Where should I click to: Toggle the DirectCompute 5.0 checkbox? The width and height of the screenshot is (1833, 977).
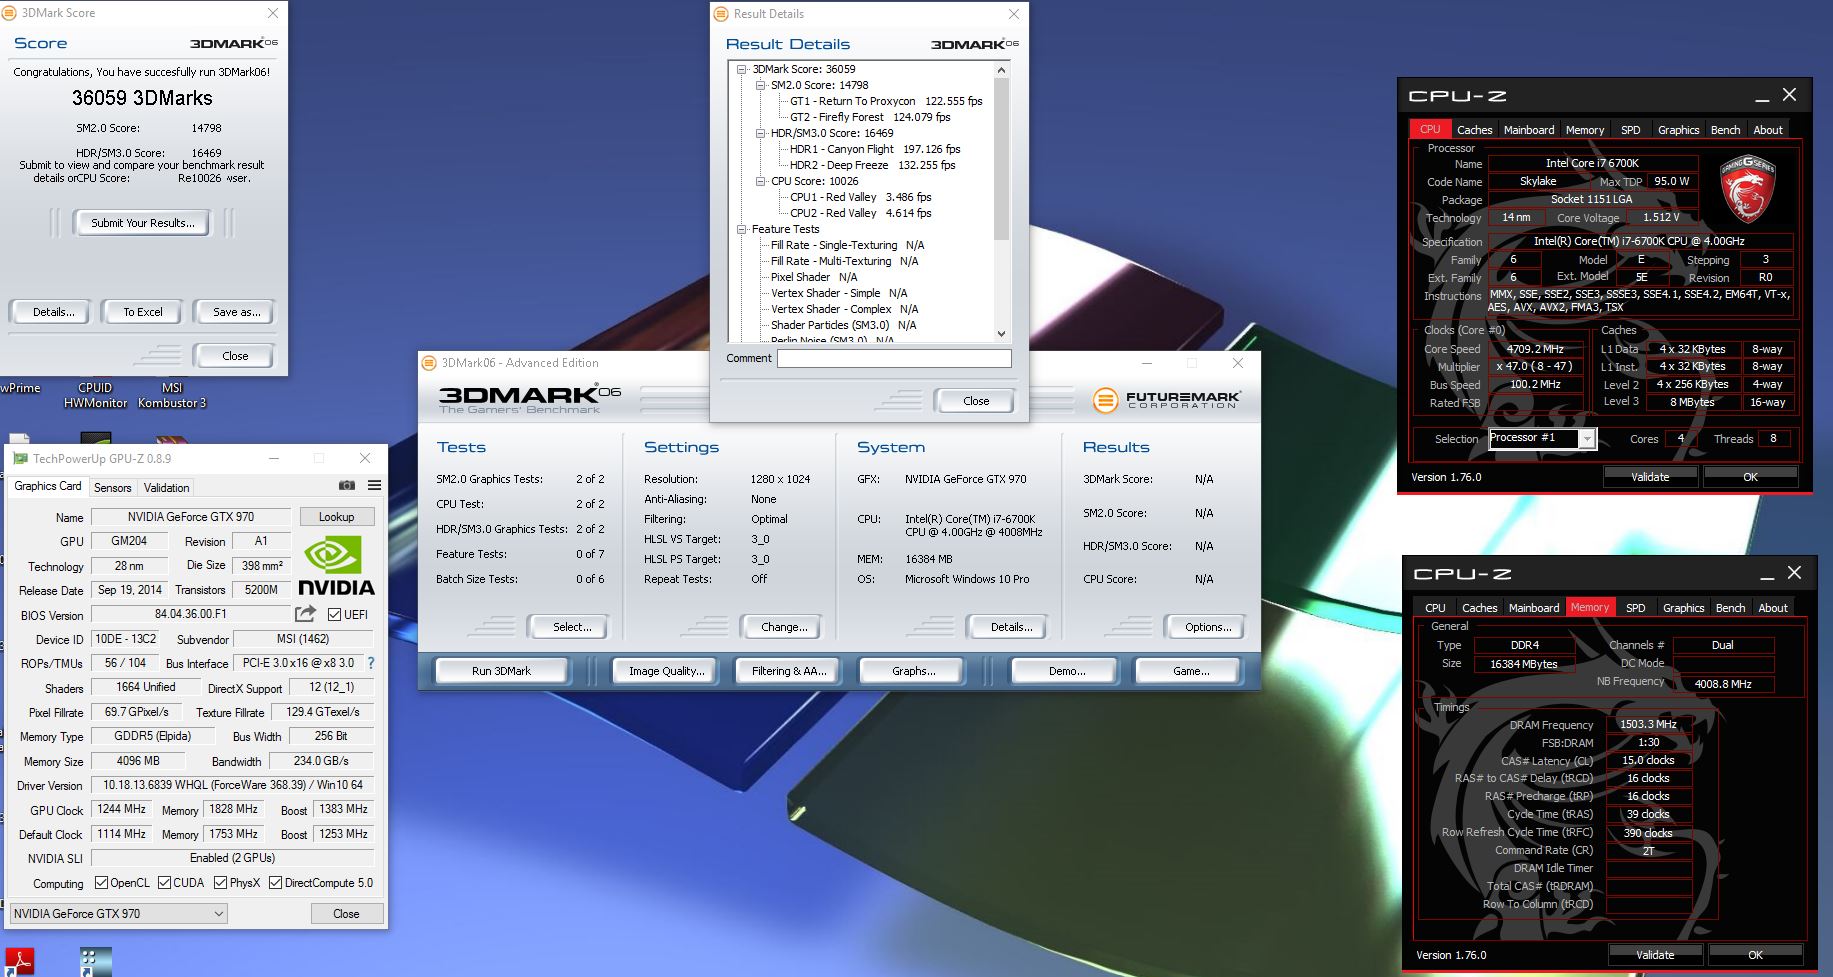275,882
